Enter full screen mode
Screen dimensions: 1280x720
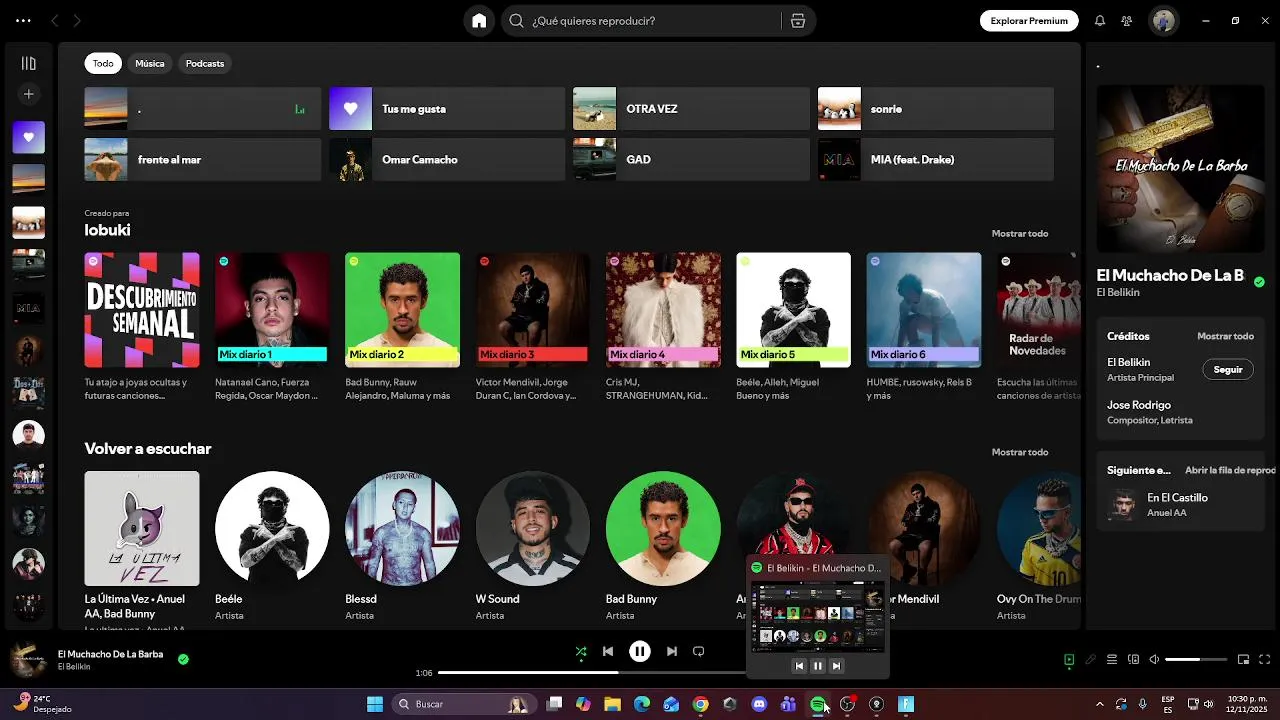tap(1265, 660)
